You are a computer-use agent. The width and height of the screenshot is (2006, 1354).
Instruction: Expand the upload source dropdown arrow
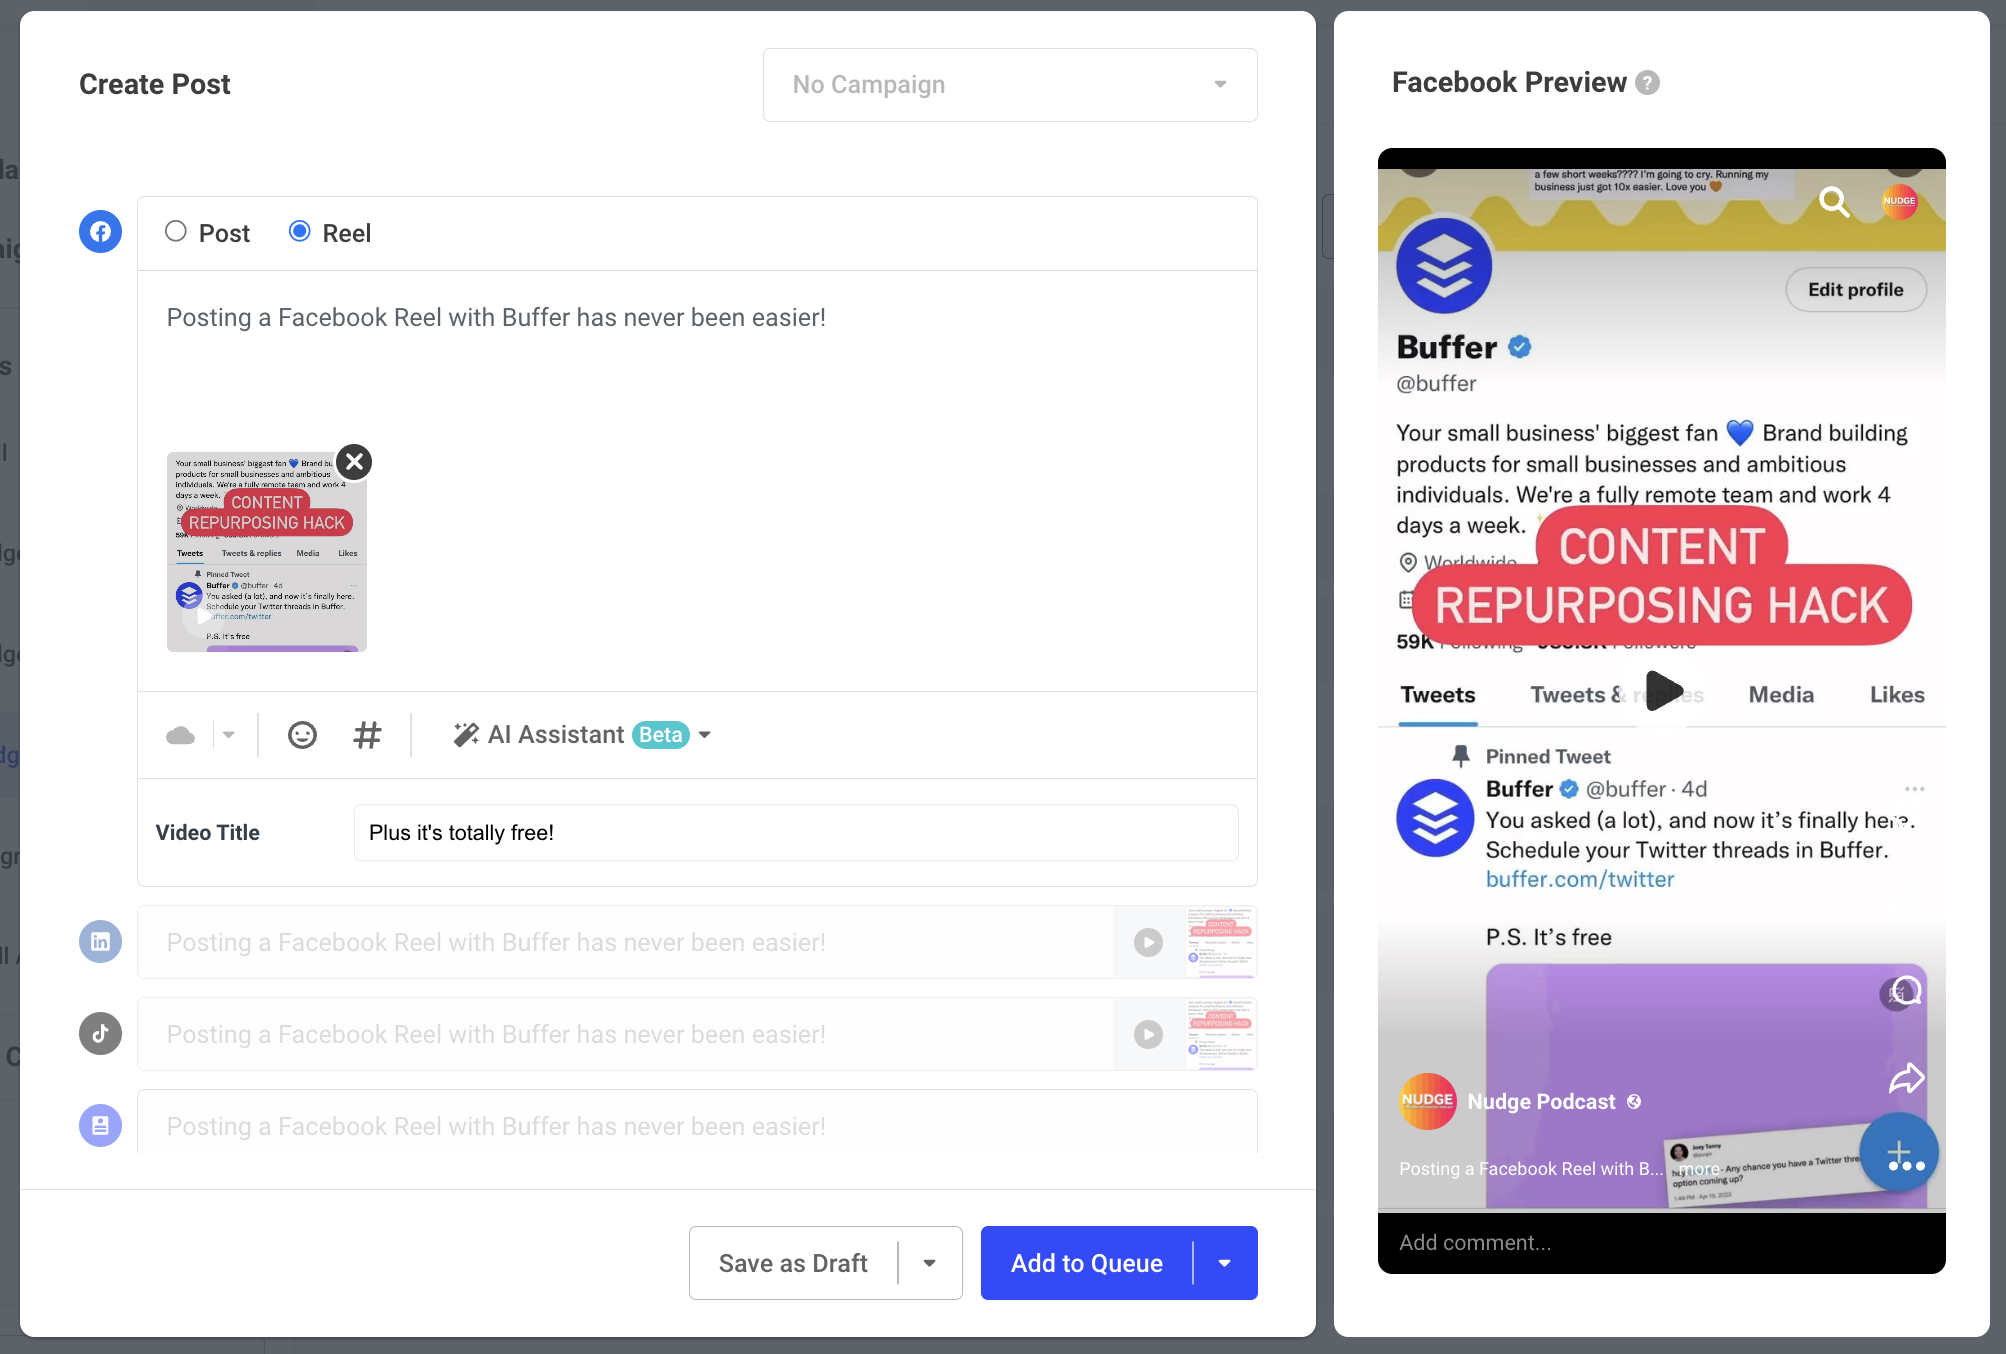pos(229,735)
